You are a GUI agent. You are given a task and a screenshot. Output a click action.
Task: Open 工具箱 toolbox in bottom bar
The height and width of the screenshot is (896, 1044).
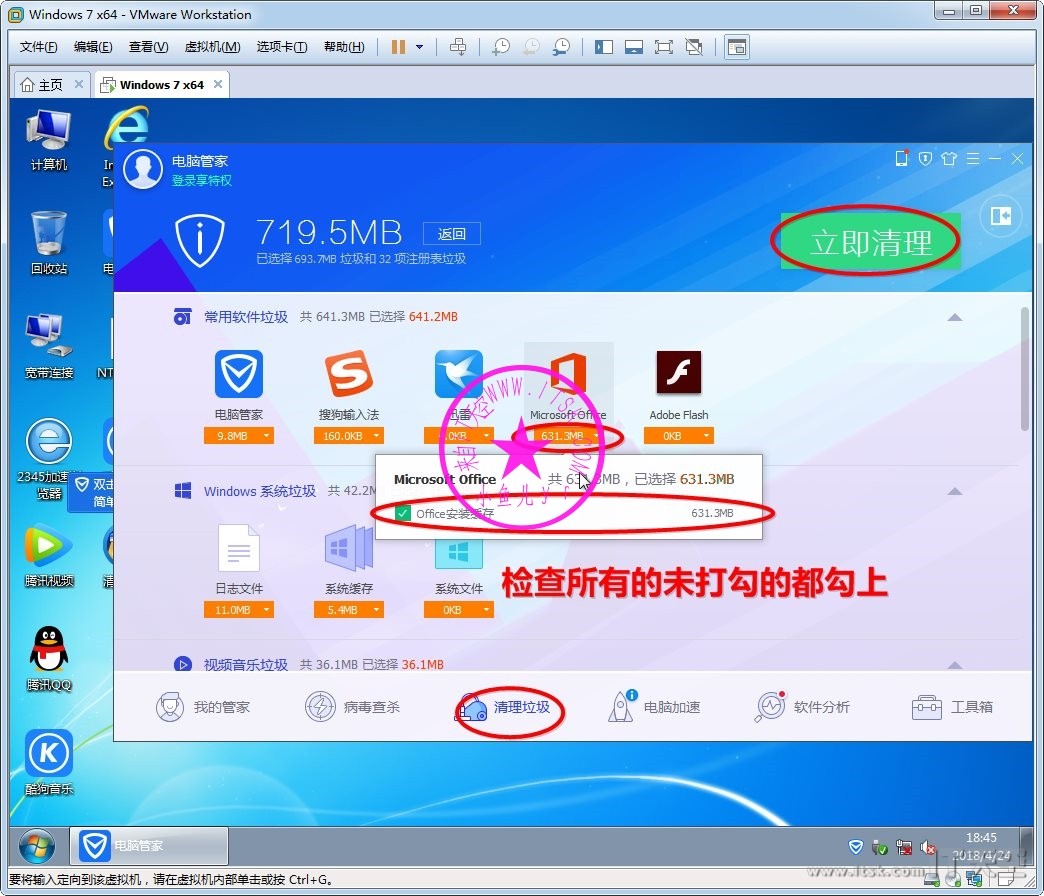tap(952, 707)
